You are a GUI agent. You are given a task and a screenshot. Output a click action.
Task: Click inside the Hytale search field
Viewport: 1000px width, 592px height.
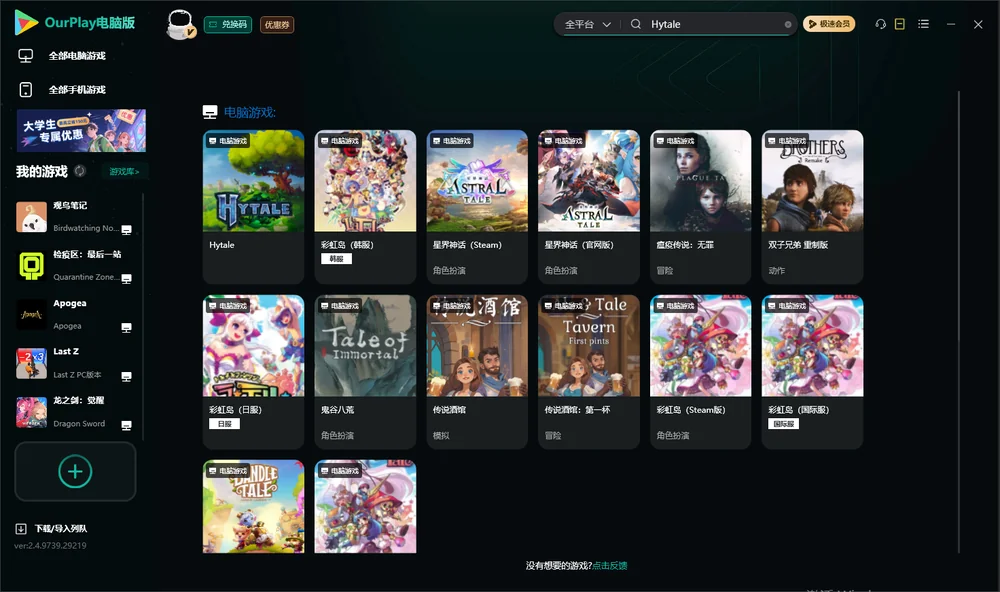pos(716,24)
